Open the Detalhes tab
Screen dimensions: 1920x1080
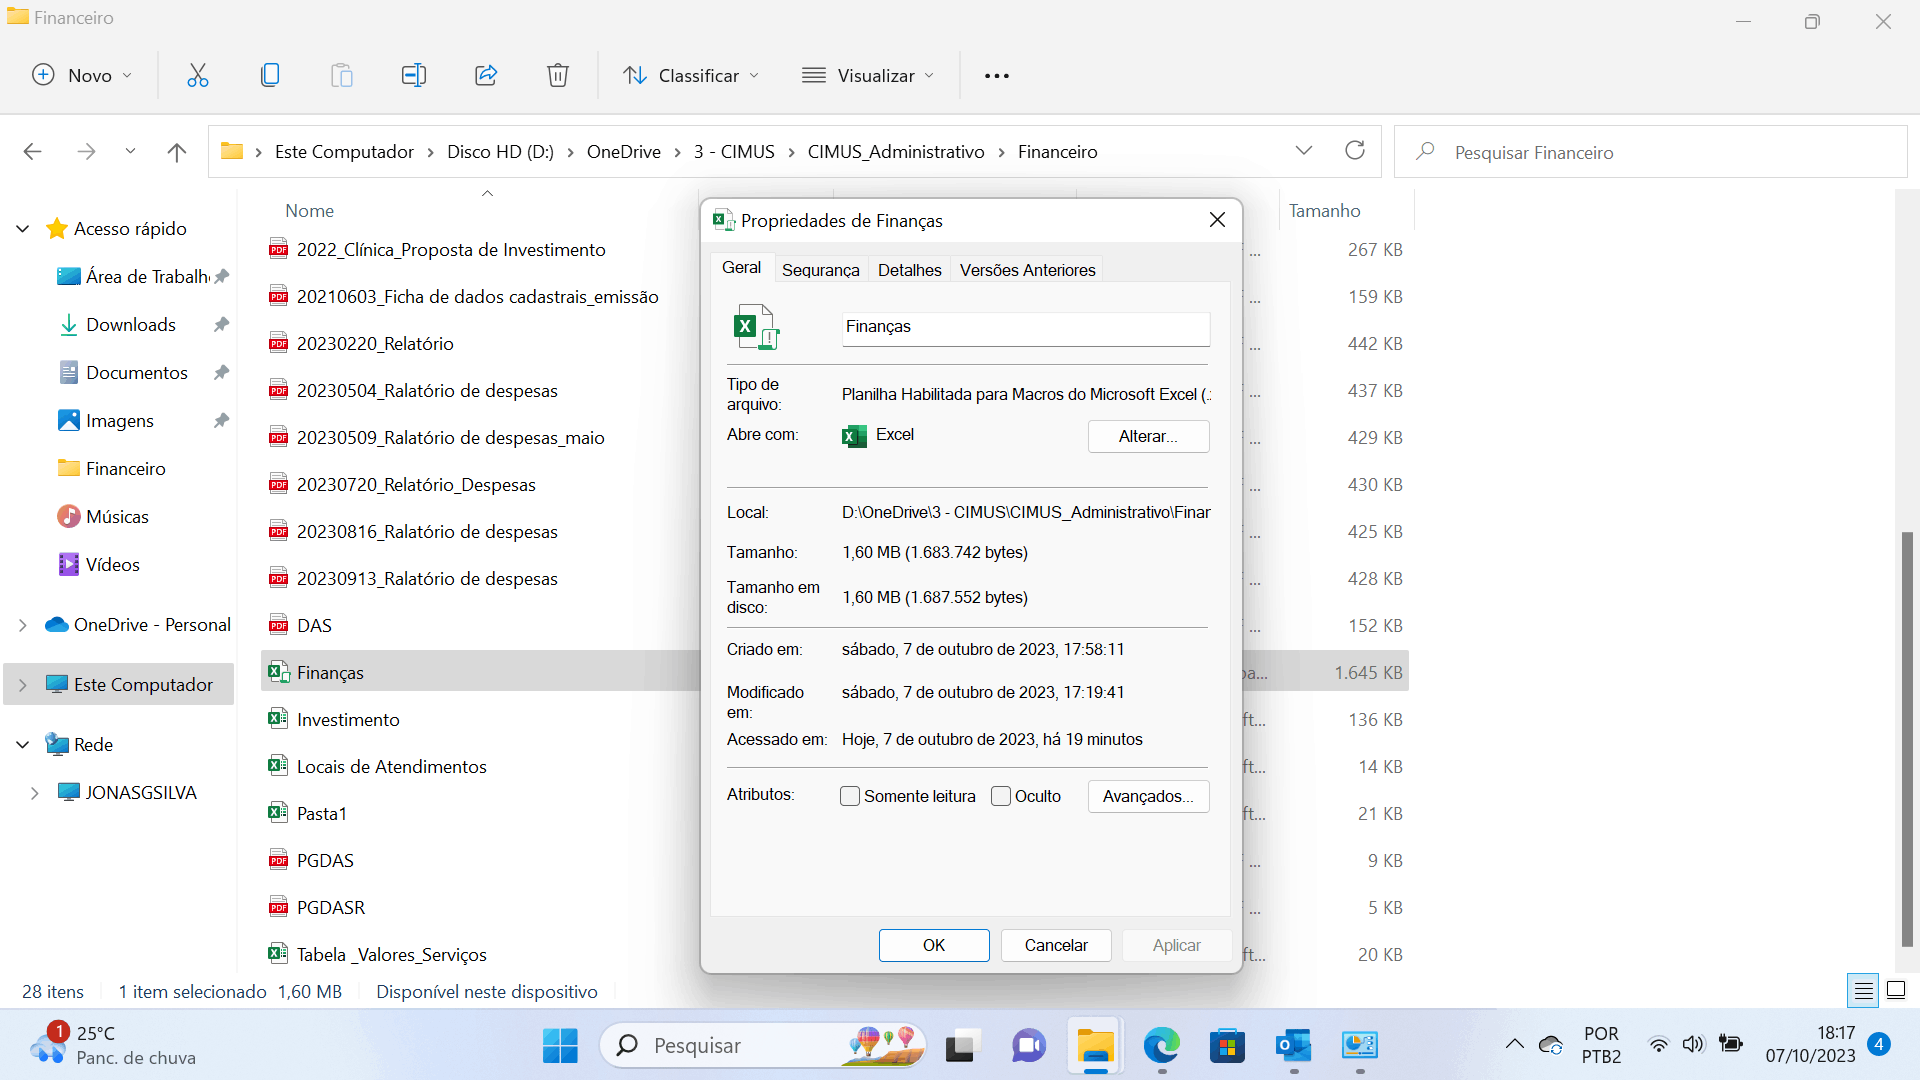[909, 270]
